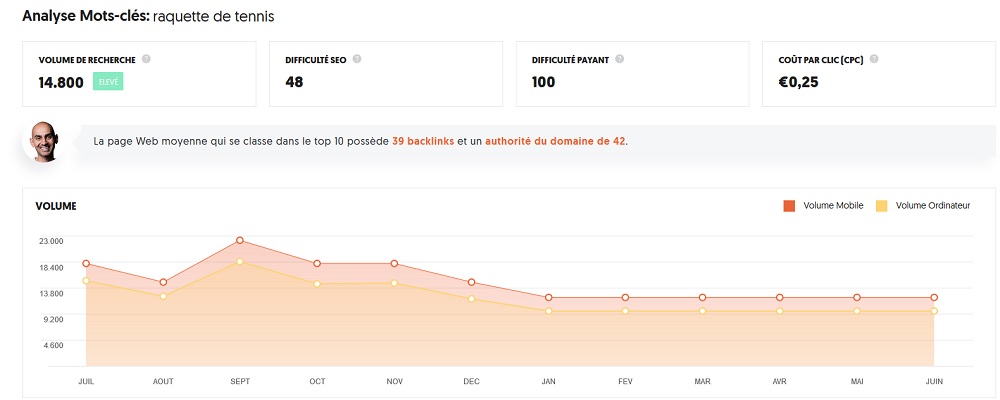Click the autorité du domaine de 42 link
The width and height of the screenshot is (1000, 400).
[555, 141]
